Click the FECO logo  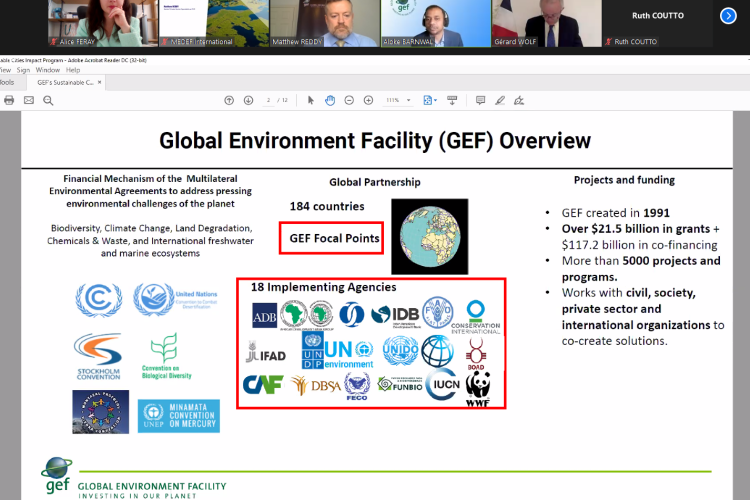tap(357, 387)
